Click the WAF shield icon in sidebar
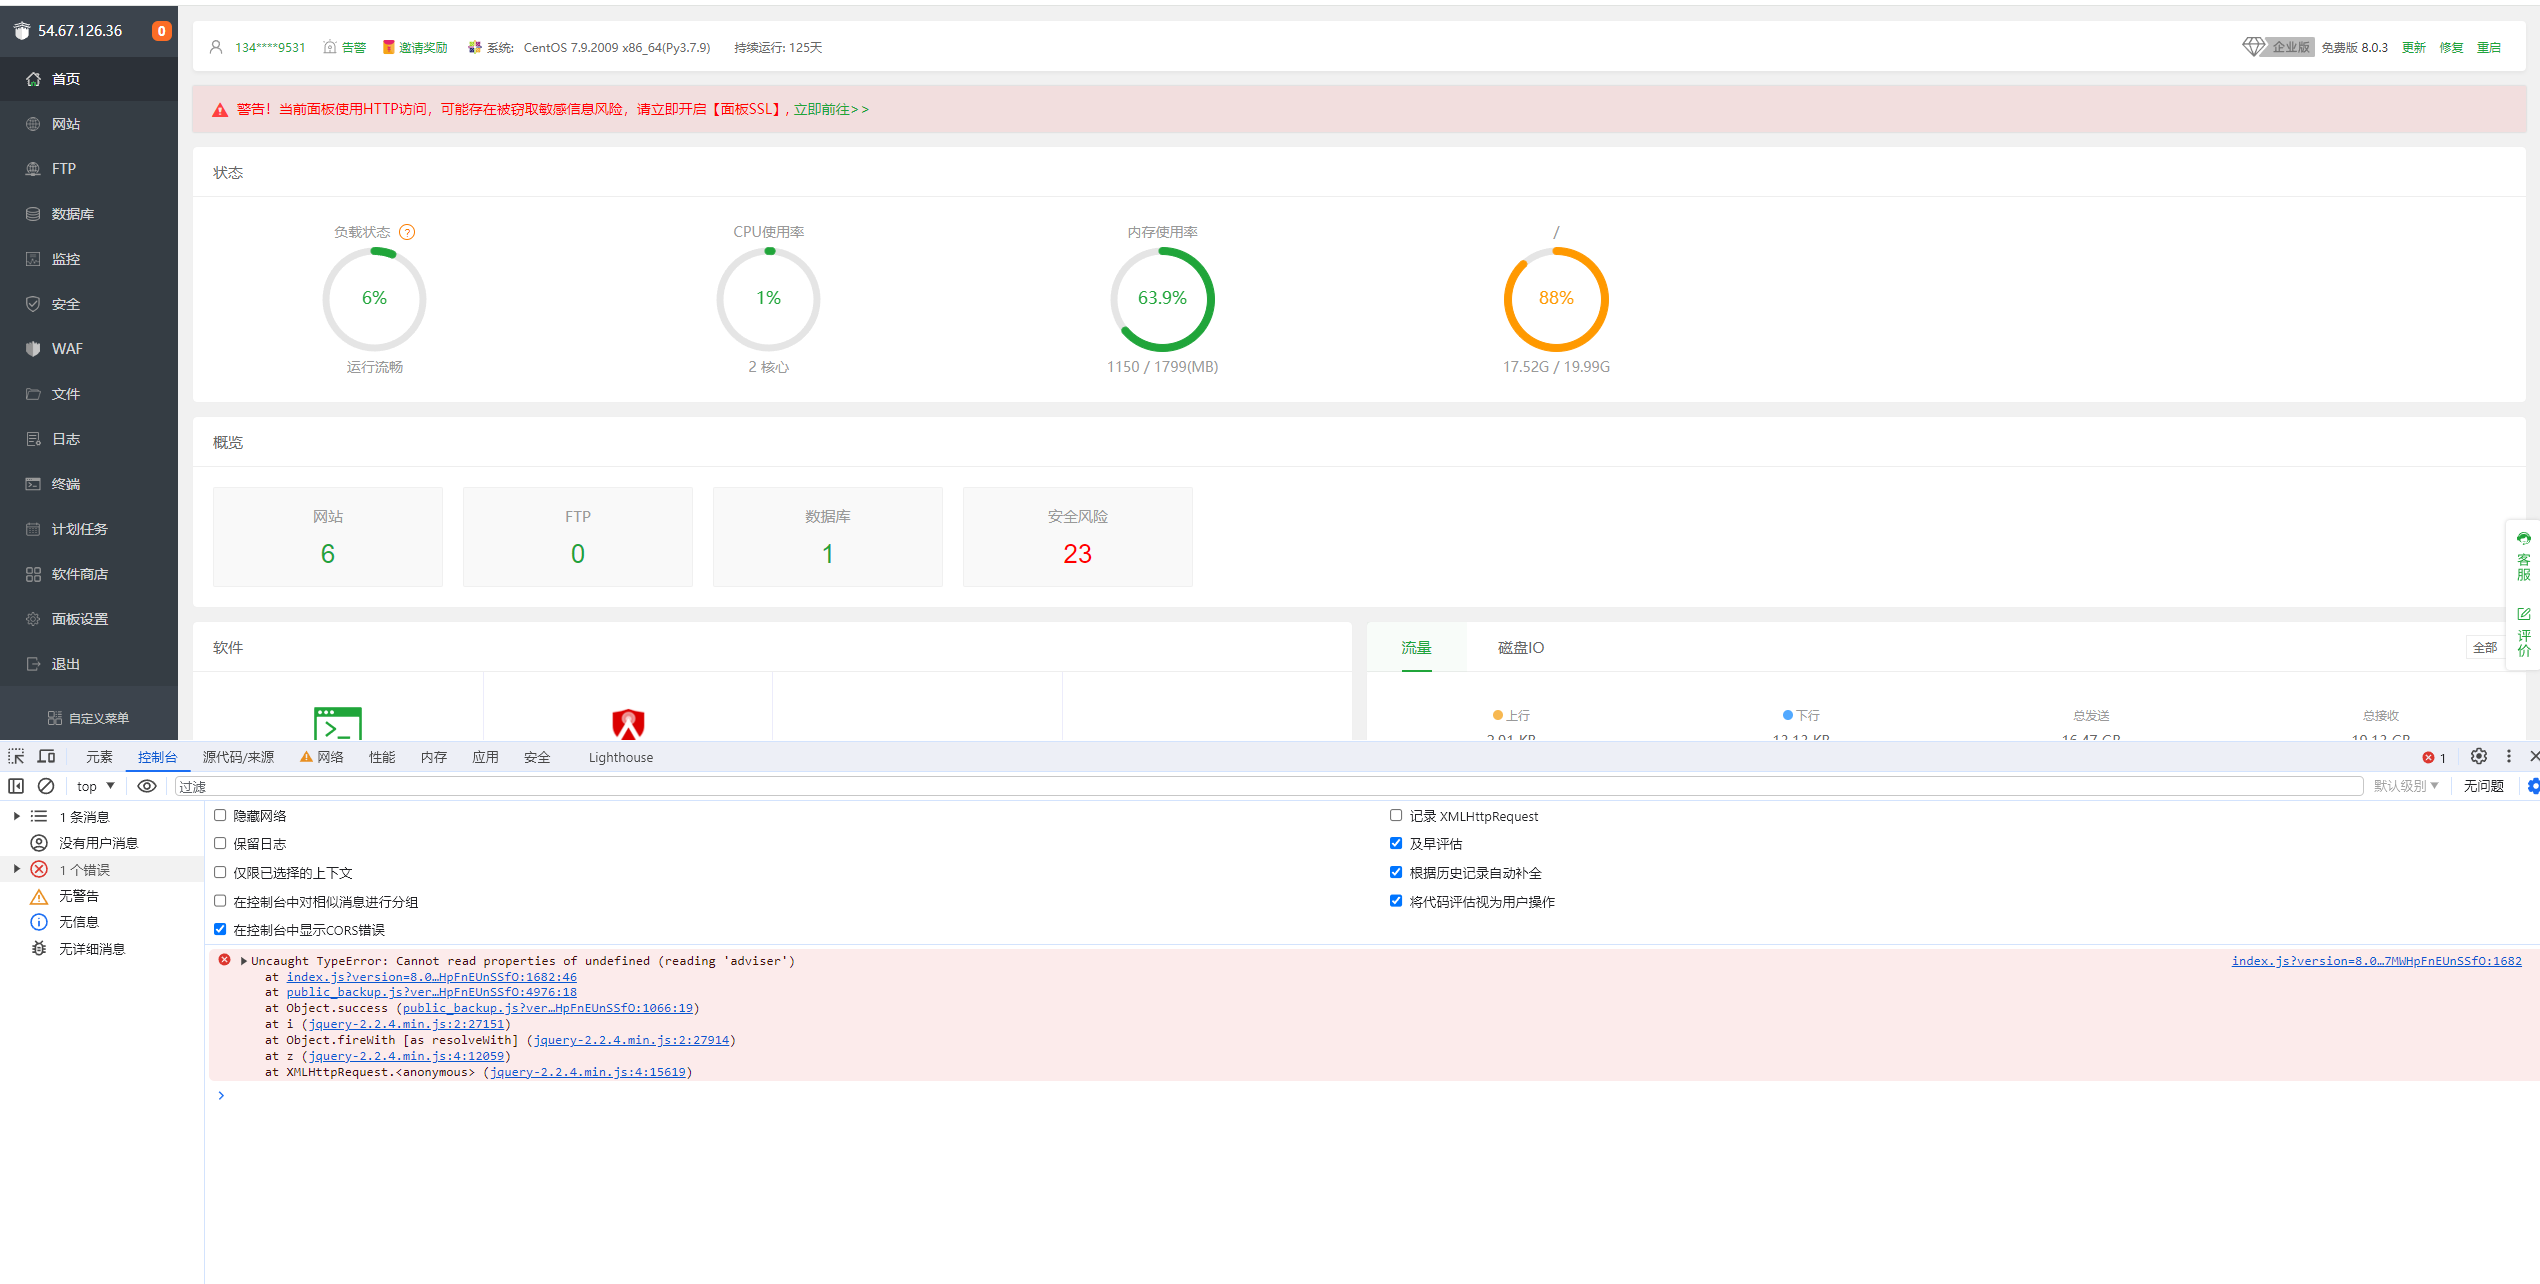The height and width of the screenshot is (1284, 2540). pyautogui.click(x=33, y=349)
